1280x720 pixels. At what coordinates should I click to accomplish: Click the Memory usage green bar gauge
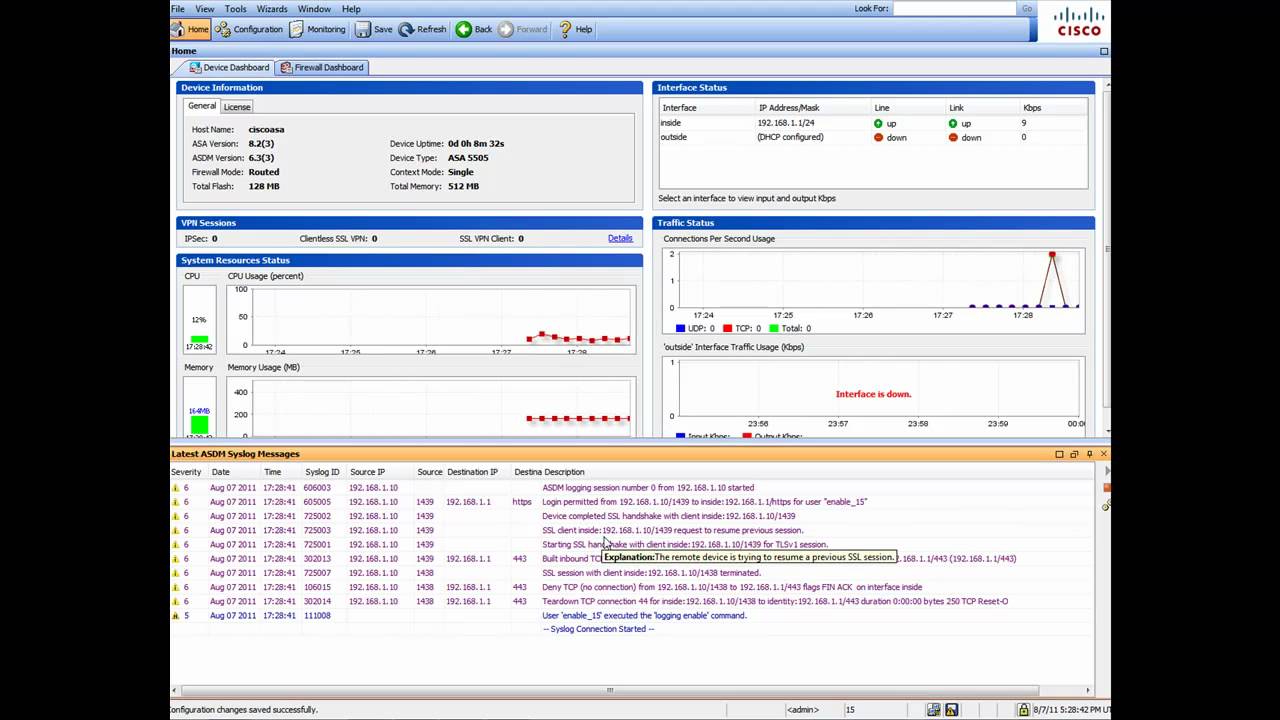[x=200, y=426]
